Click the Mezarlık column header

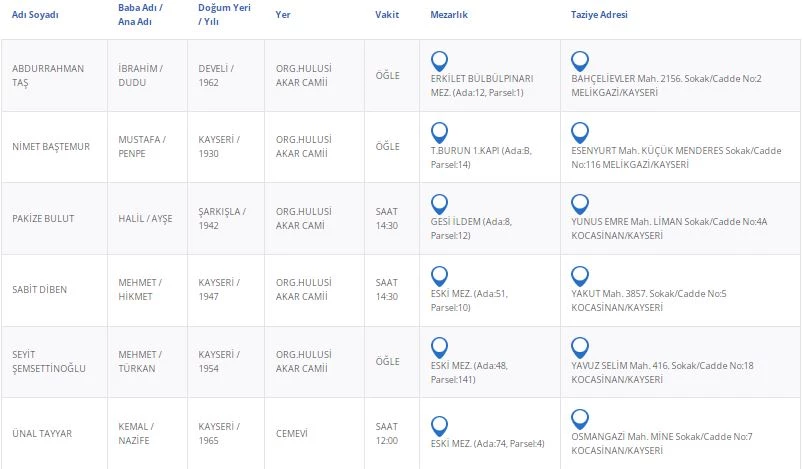click(x=449, y=15)
